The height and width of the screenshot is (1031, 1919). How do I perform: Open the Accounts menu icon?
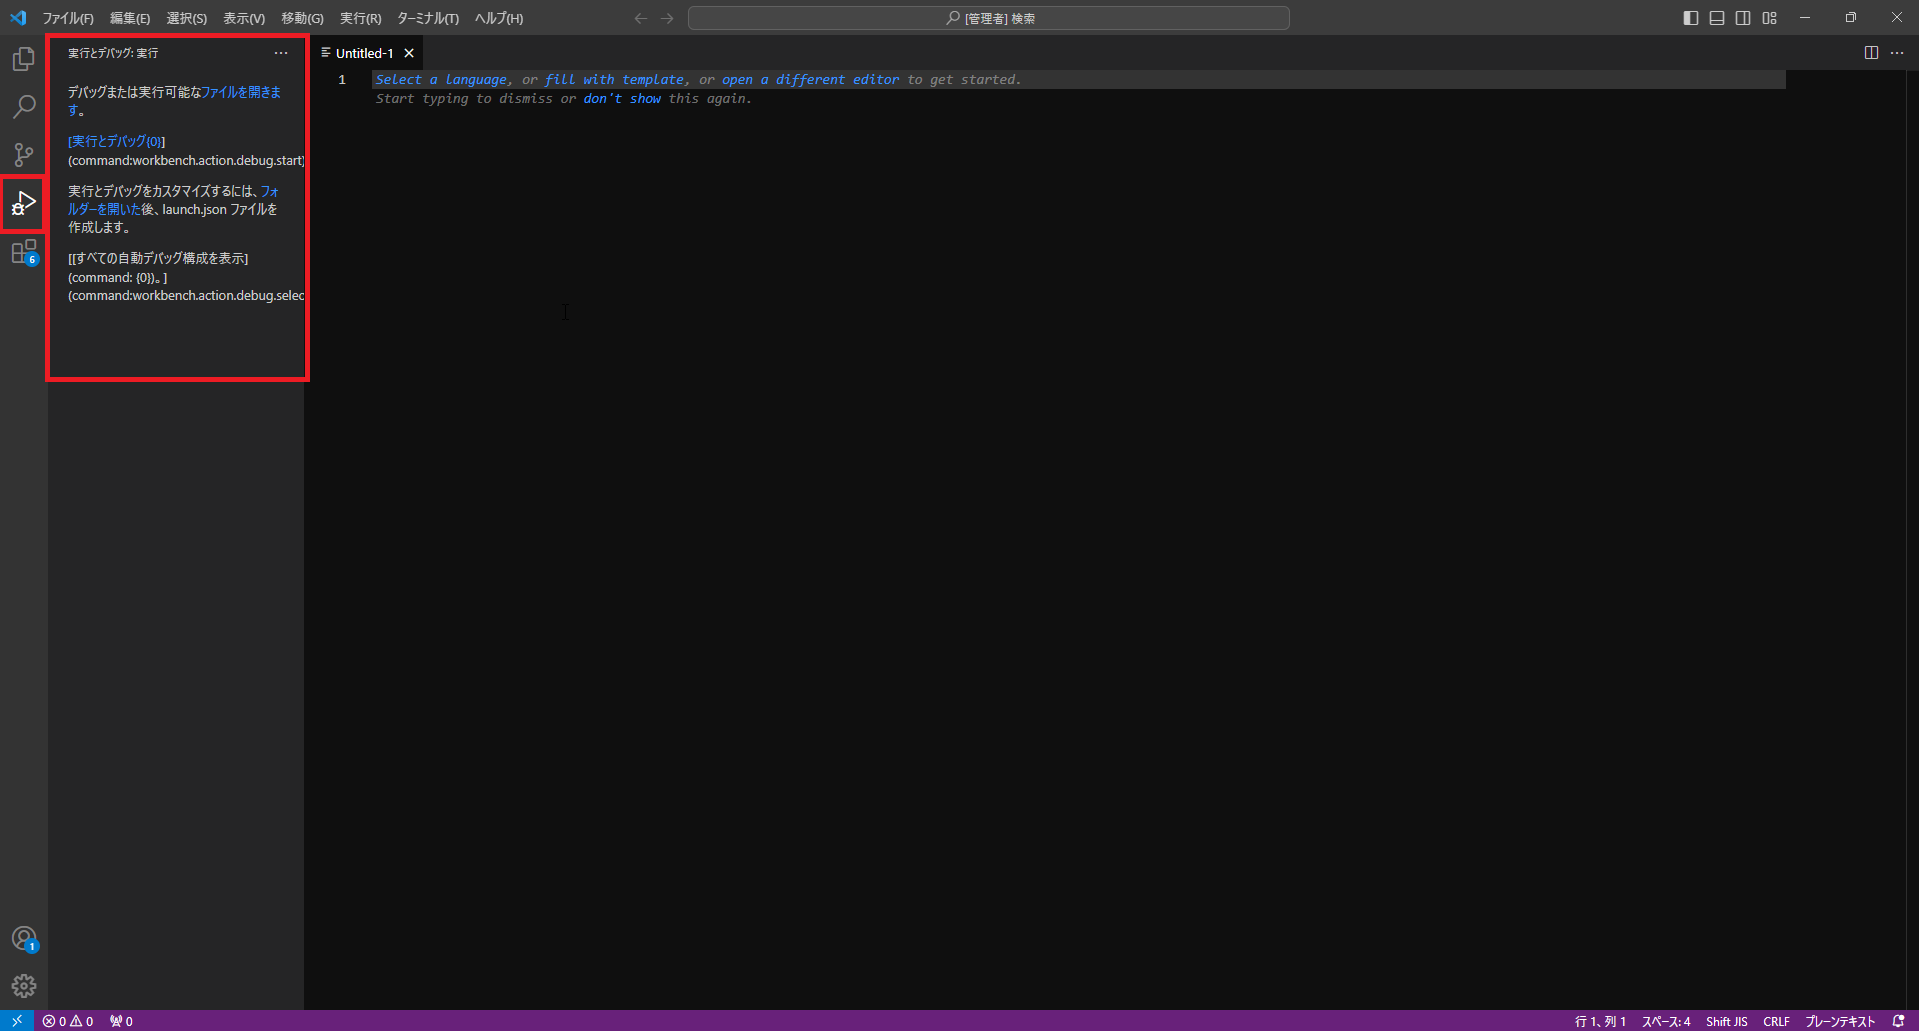[x=24, y=939]
